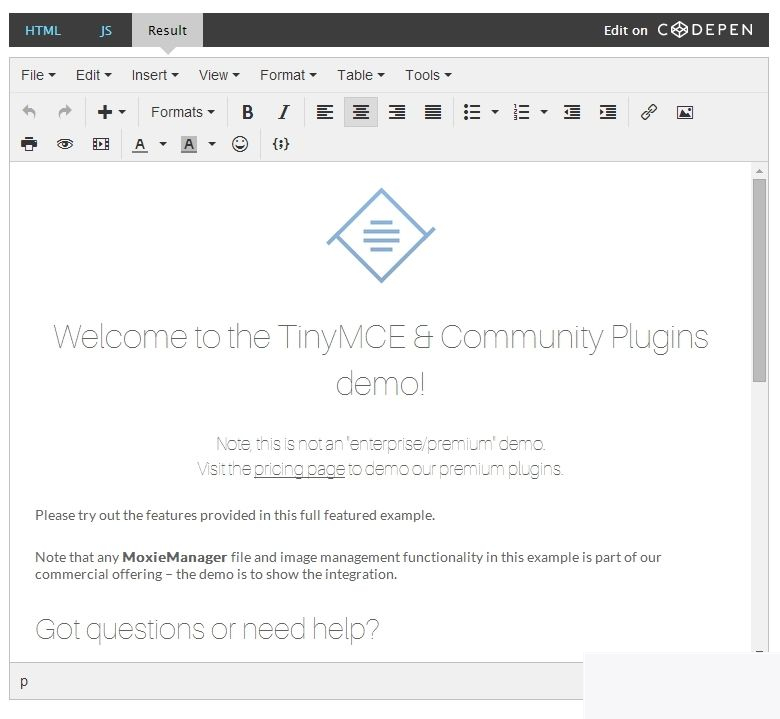
Task: Increase indent of the paragraph
Action: 608,112
